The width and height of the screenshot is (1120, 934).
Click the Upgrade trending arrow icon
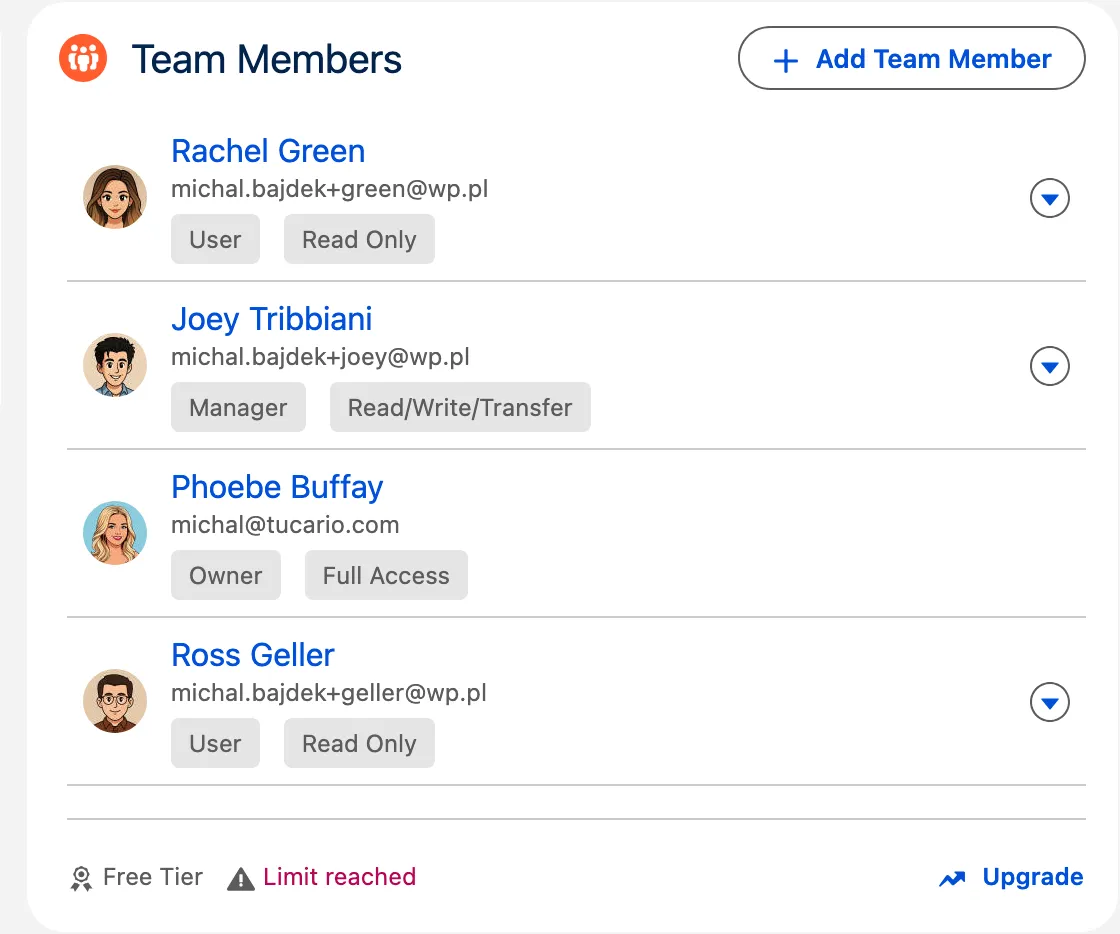pyautogui.click(x=952, y=878)
